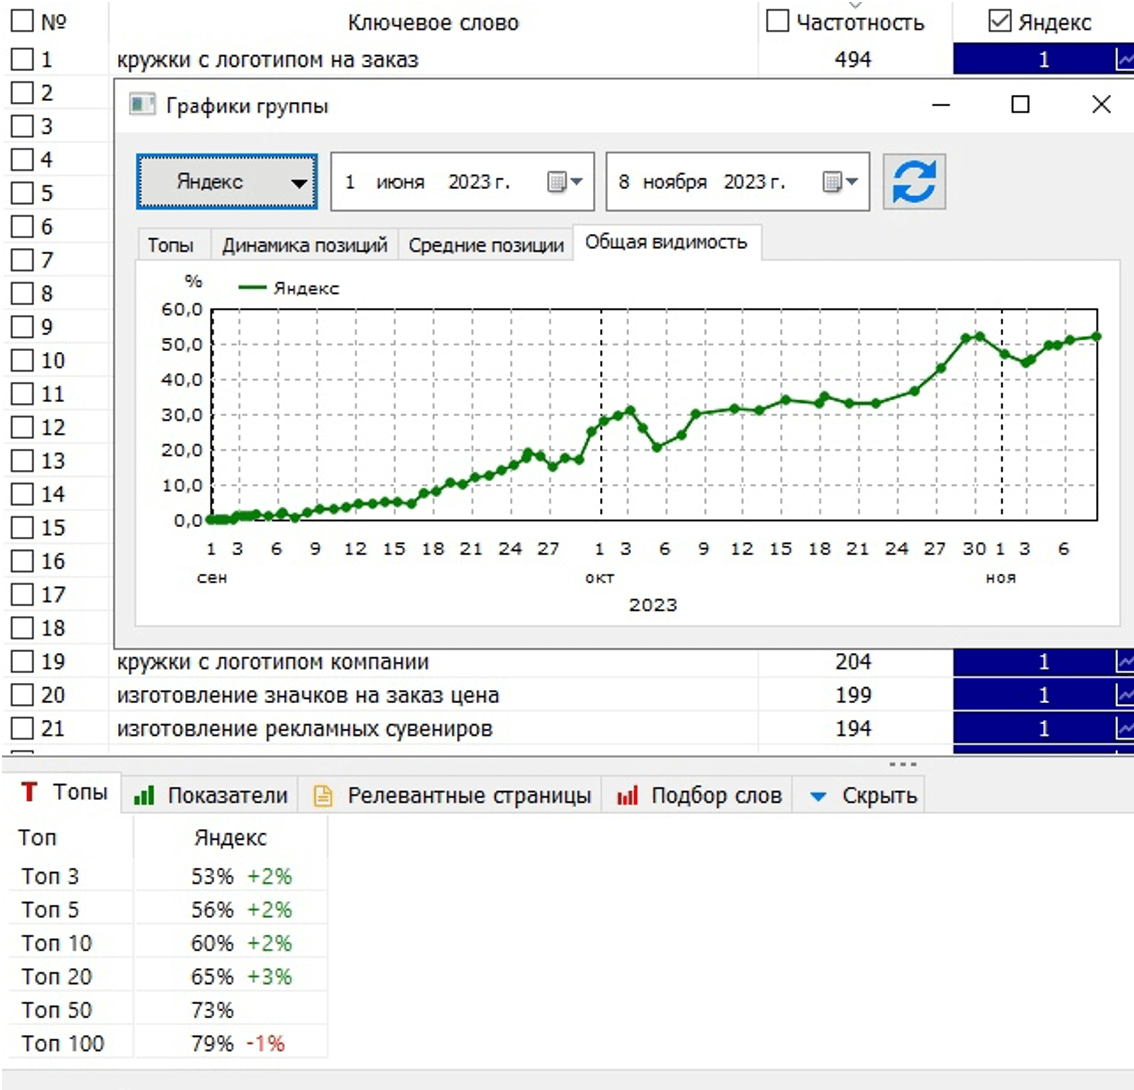The height and width of the screenshot is (1090, 1134).
Task: Open the calendar icon for start date
Action: [x=565, y=182]
